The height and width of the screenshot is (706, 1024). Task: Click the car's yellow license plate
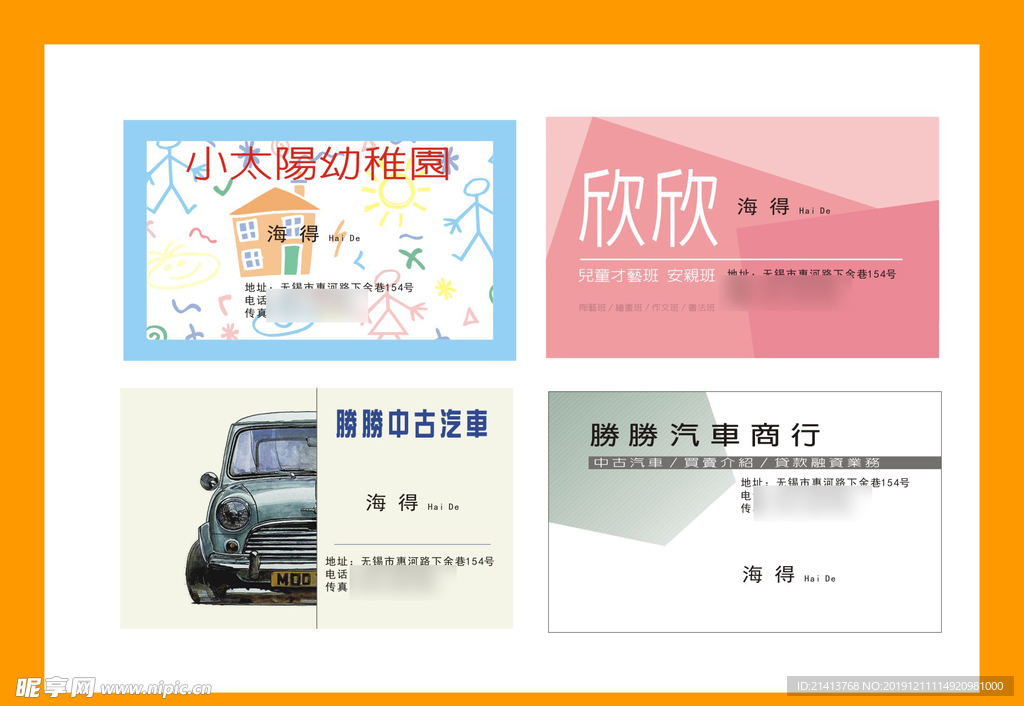293,579
